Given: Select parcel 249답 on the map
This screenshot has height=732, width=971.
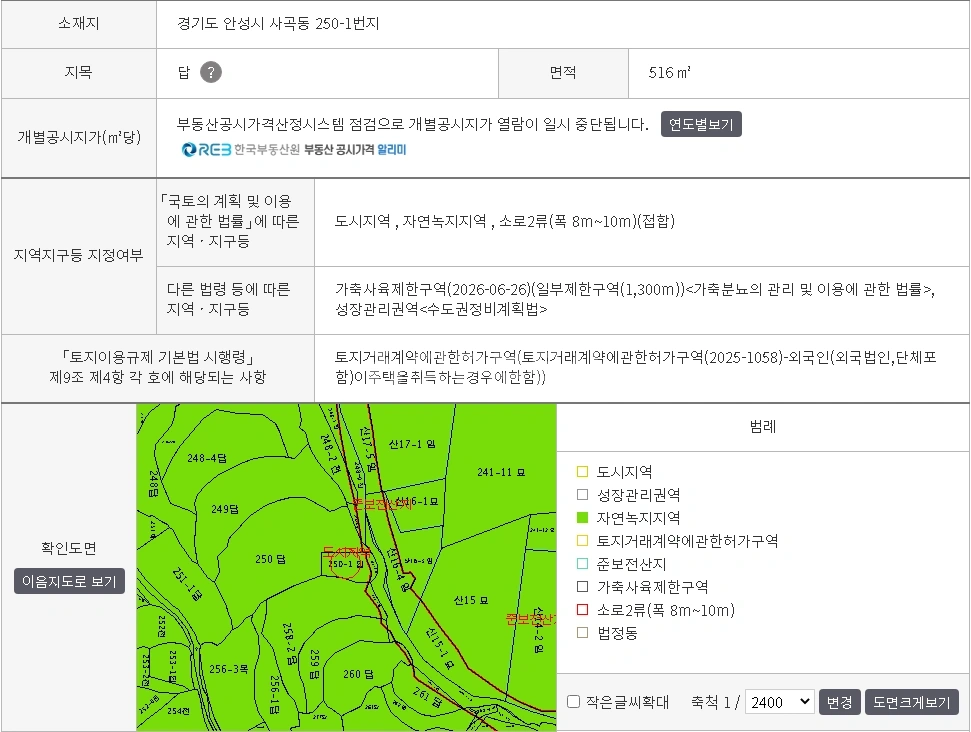Looking at the screenshot, I should [225, 509].
